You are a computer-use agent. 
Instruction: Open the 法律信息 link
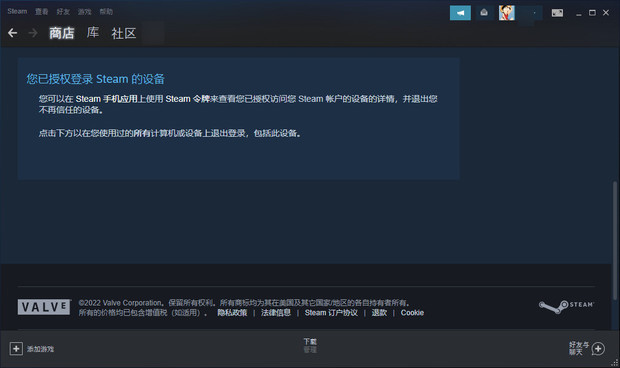tap(276, 313)
